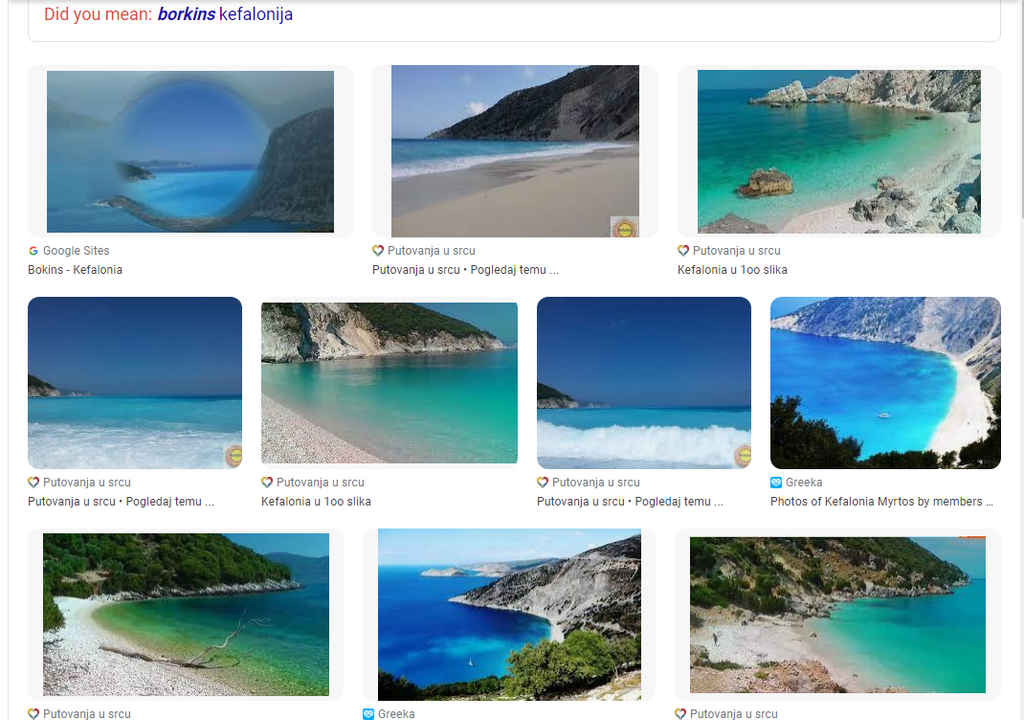1024x720 pixels.
Task: Click heart favicon under the driftwood beach photo
Action: pos(33,714)
